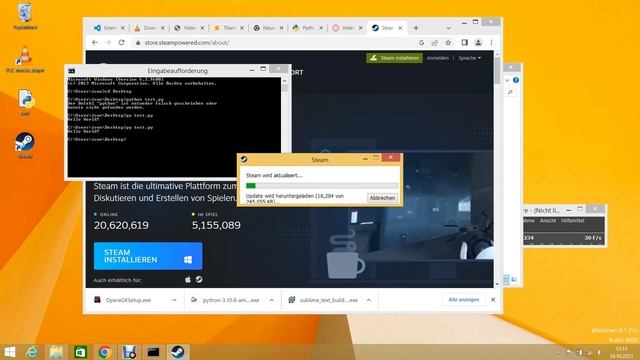Share this page from address bar
640x360 pixels.
pyautogui.click(x=435, y=42)
